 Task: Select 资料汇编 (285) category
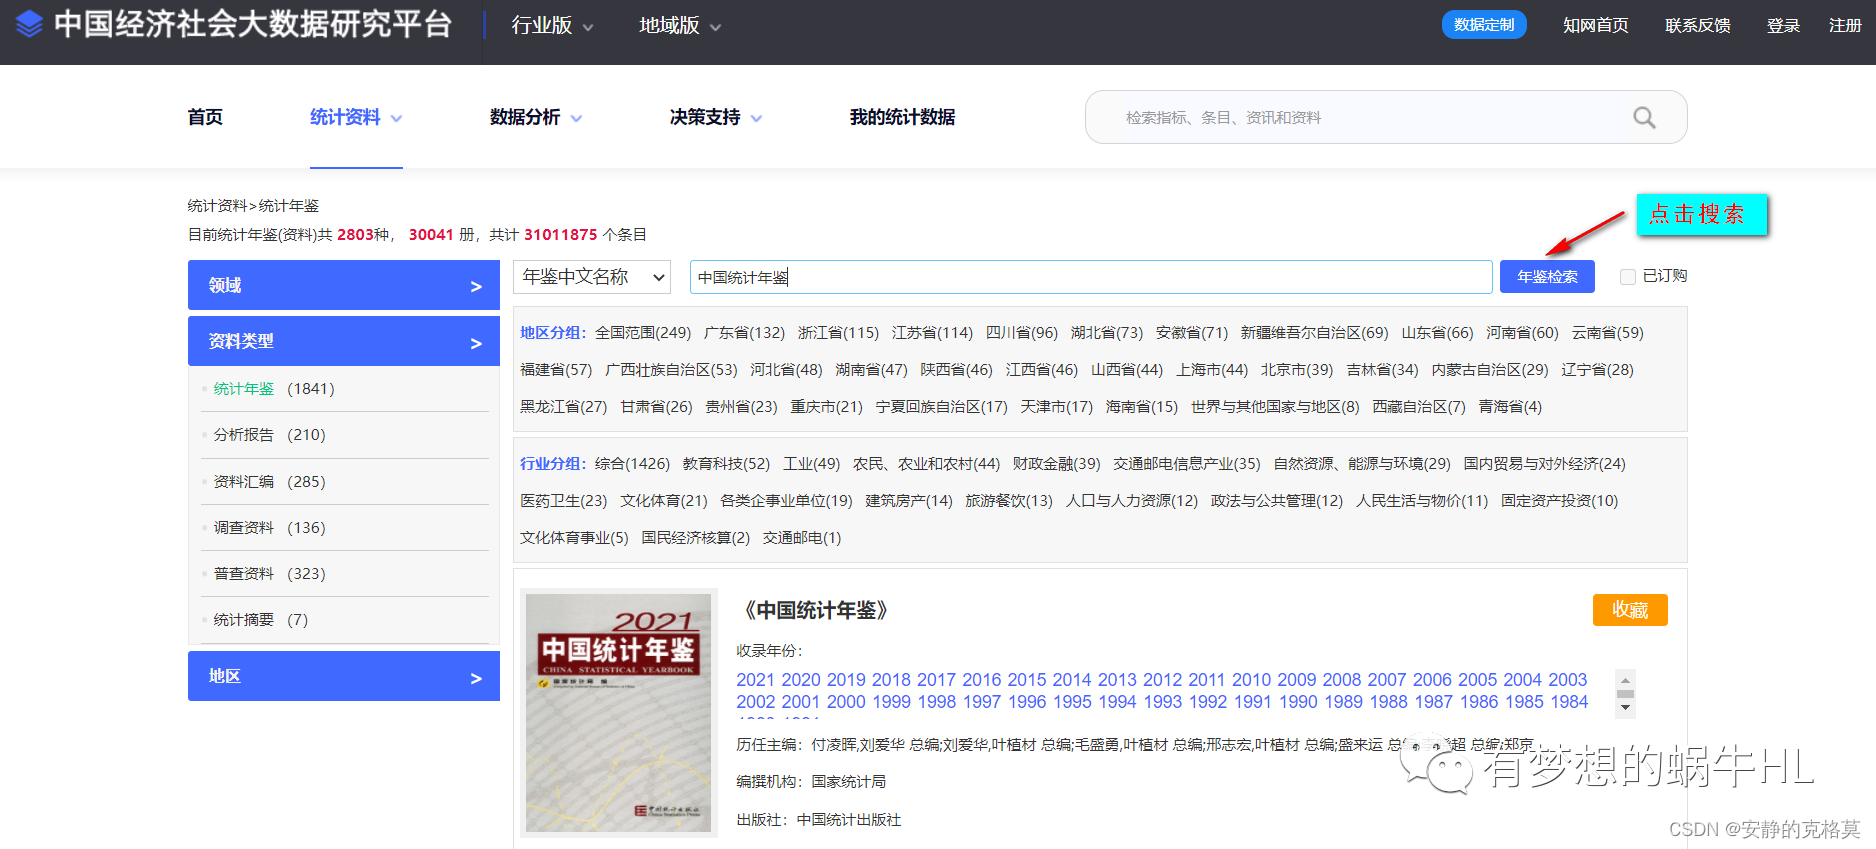pos(269,482)
